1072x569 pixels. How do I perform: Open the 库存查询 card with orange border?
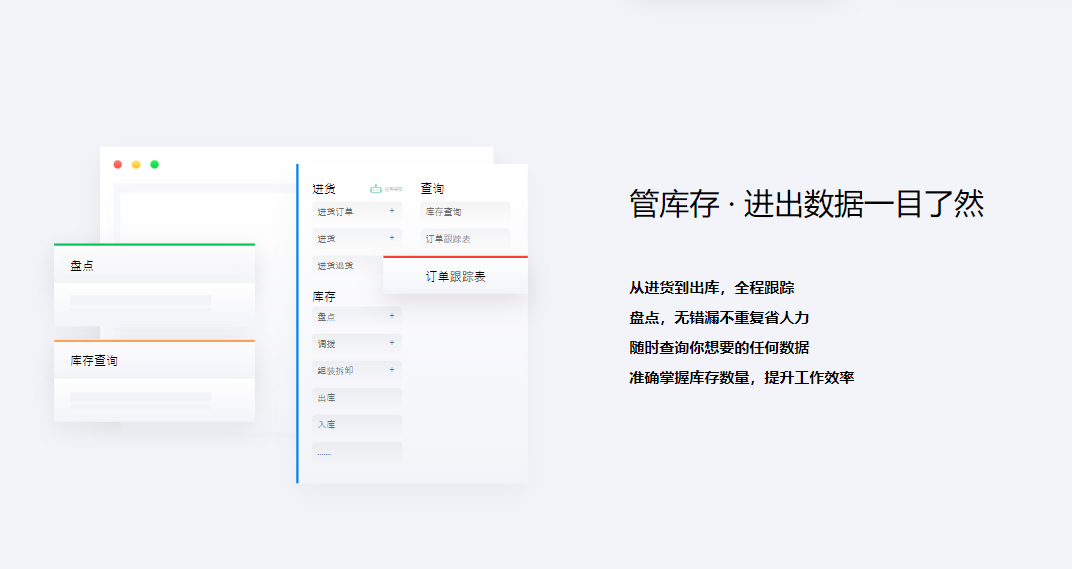[155, 380]
